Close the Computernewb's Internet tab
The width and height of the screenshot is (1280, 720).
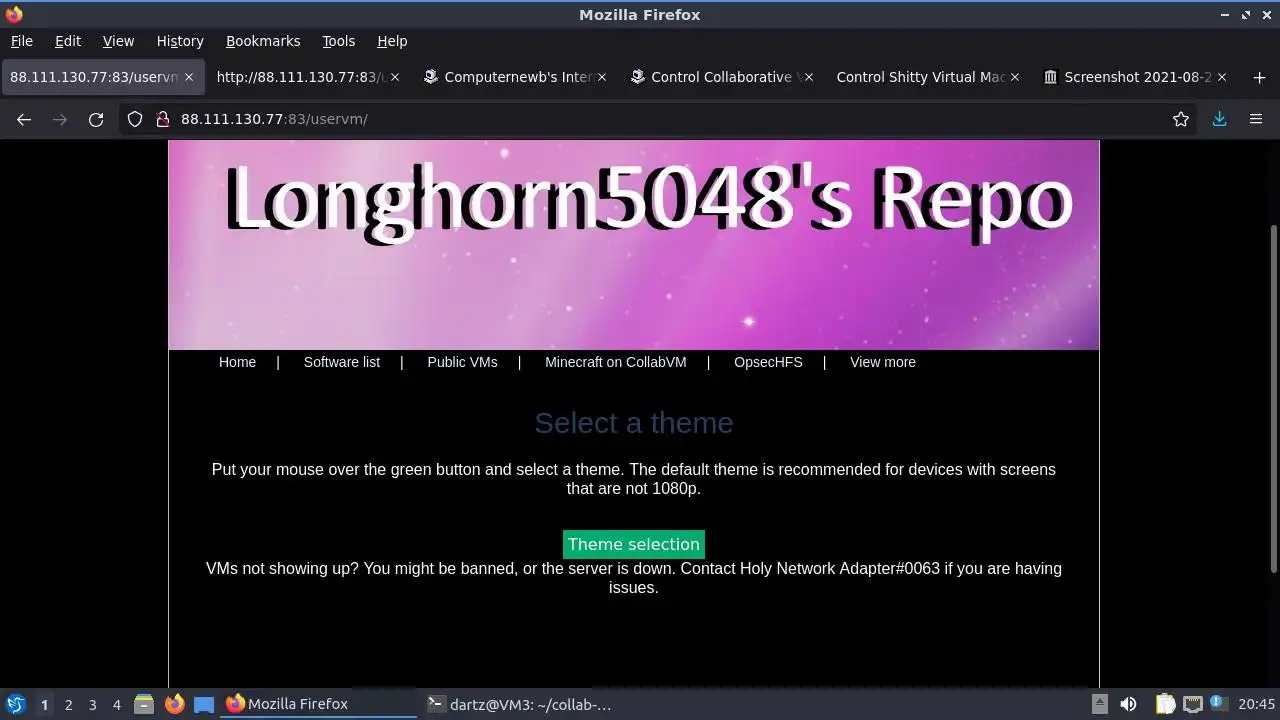click(601, 77)
